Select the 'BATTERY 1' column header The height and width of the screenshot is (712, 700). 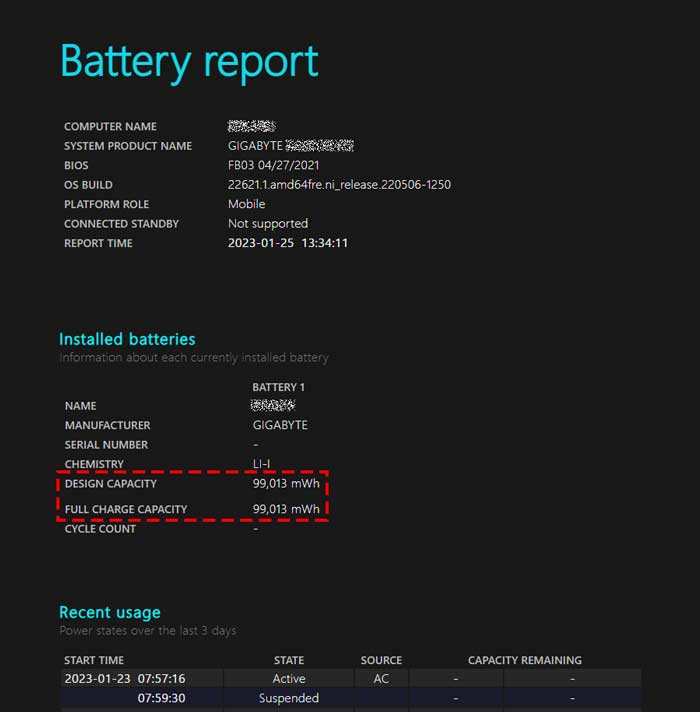coord(279,387)
